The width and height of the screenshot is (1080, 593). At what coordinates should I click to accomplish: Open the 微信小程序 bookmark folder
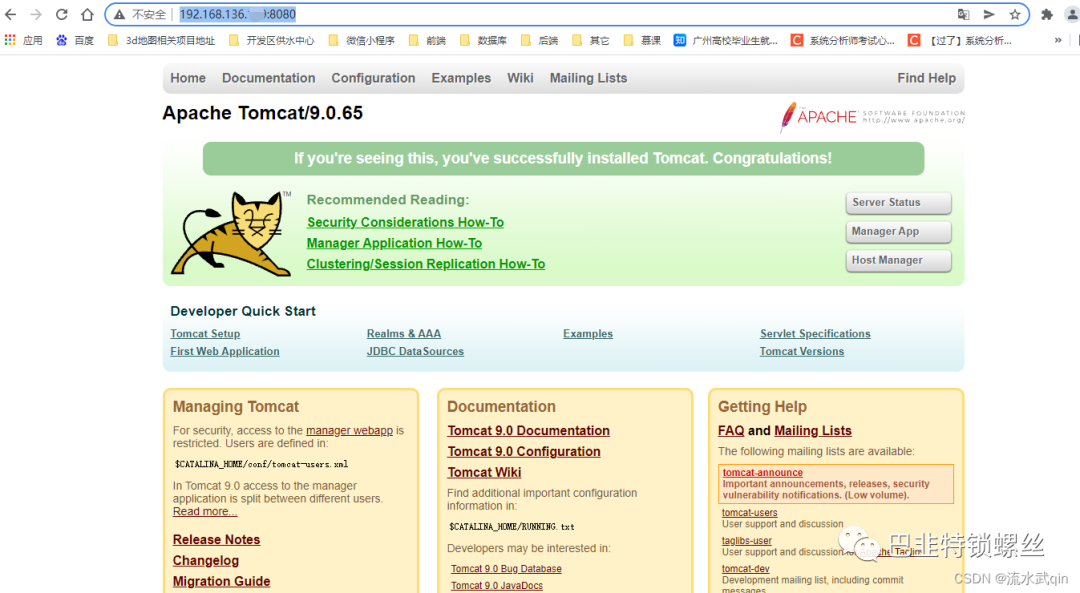(362, 41)
